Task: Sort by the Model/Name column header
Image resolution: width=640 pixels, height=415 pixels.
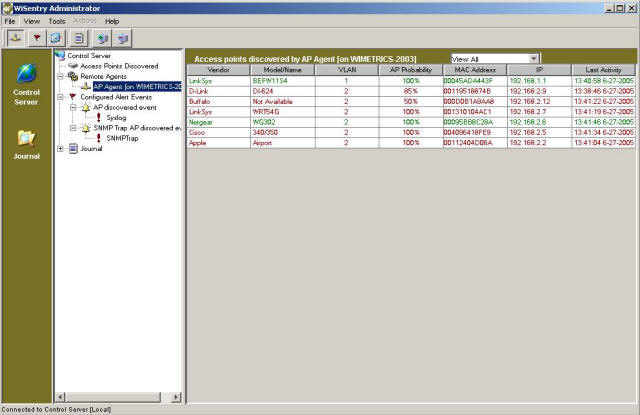Action: tap(282, 70)
